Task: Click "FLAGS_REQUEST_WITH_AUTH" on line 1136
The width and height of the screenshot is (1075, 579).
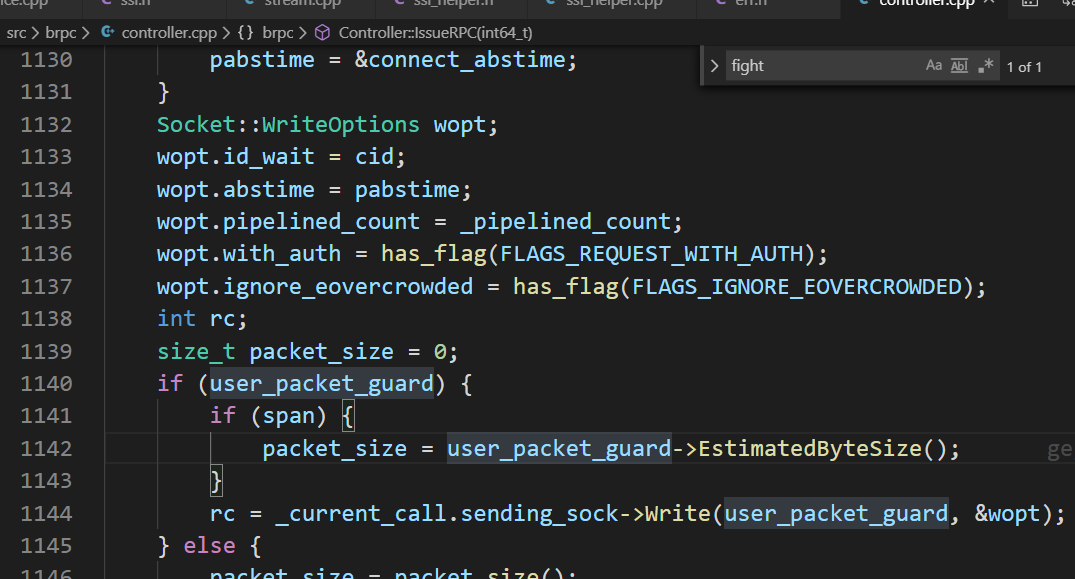Action: (651, 254)
